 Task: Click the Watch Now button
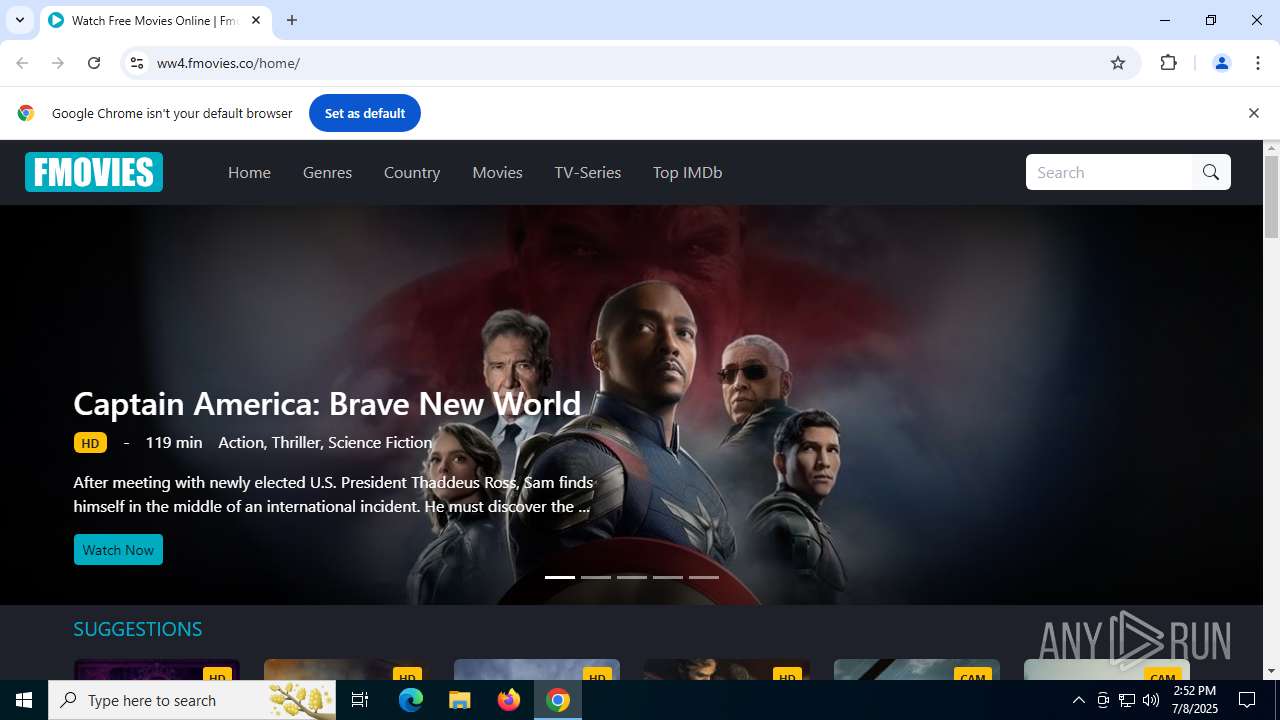118,550
